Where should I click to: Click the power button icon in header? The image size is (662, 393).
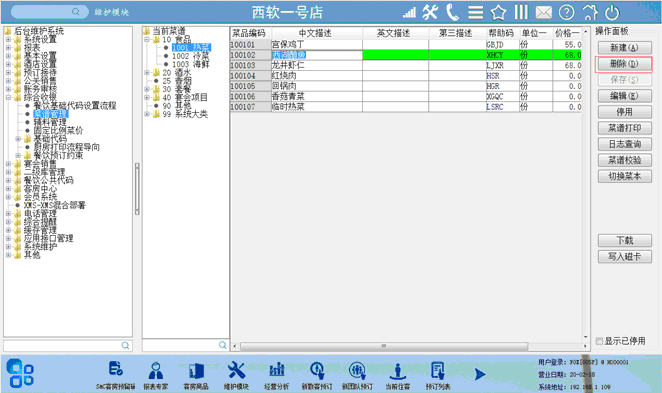coord(612,13)
